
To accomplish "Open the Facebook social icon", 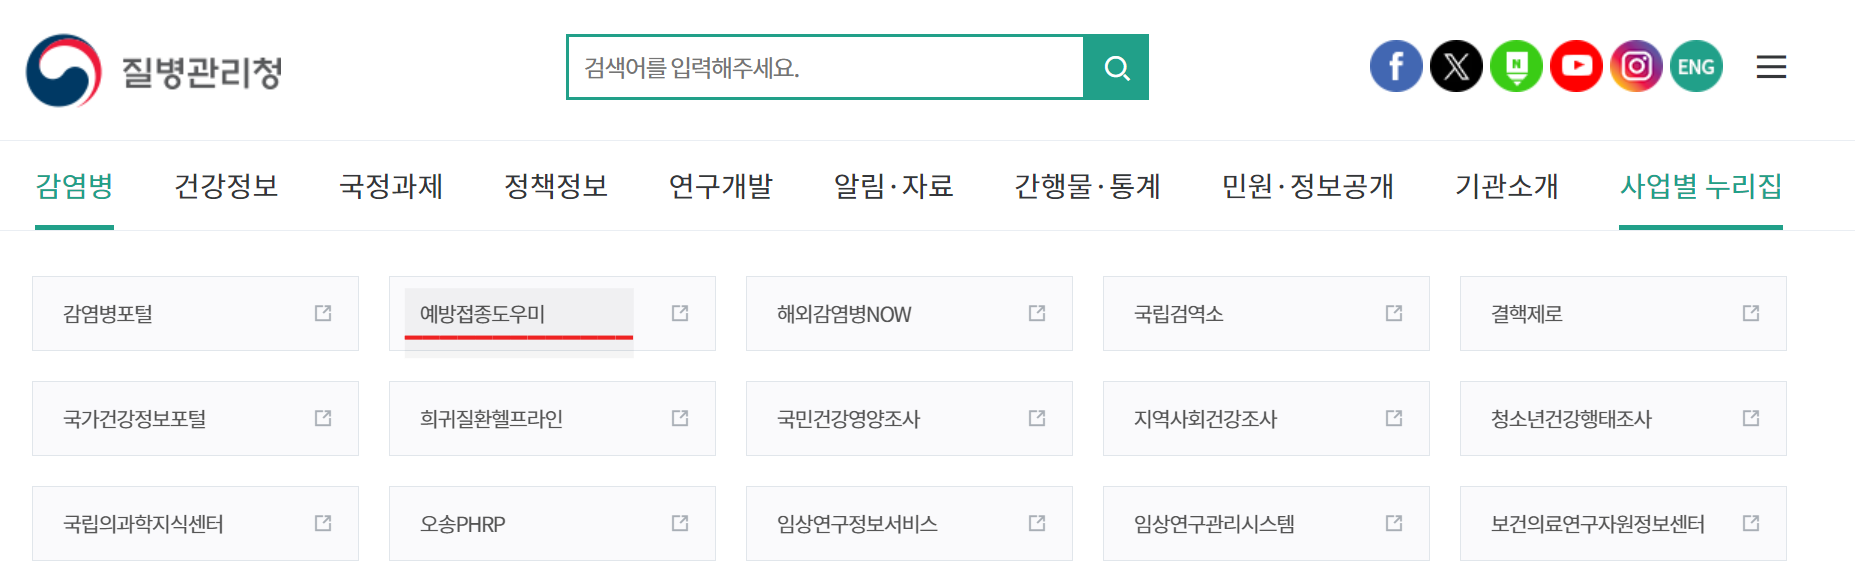I will click(1396, 67).
